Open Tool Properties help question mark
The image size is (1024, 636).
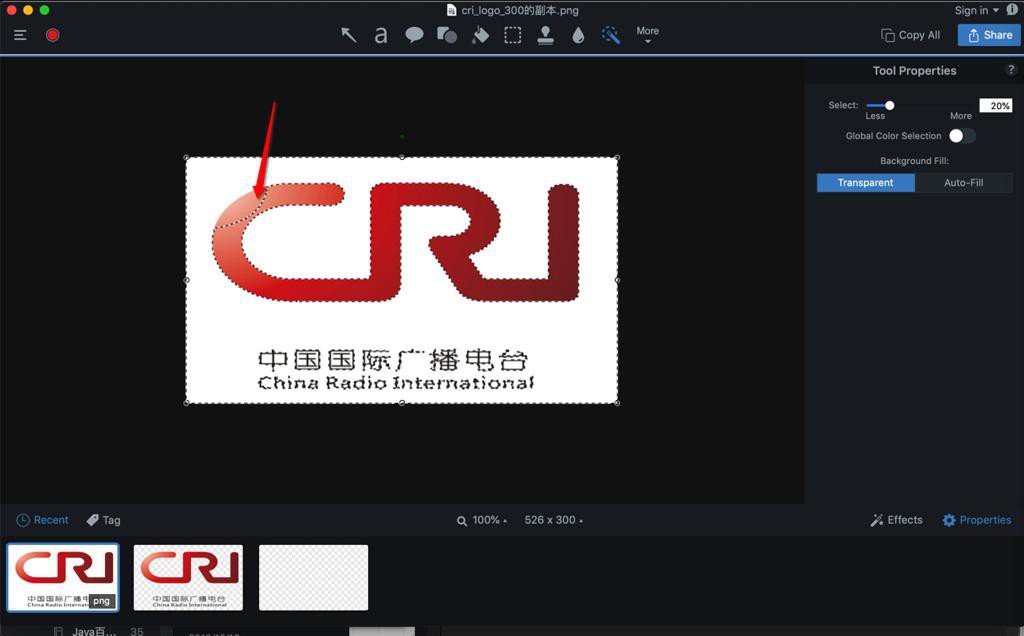point(1011,70)
